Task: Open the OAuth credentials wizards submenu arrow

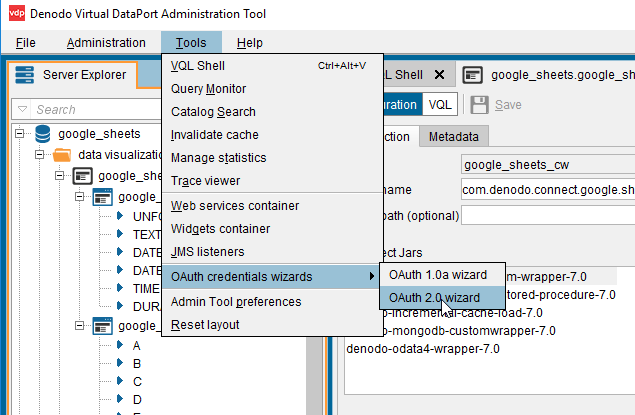Action: tap(371, 277)
